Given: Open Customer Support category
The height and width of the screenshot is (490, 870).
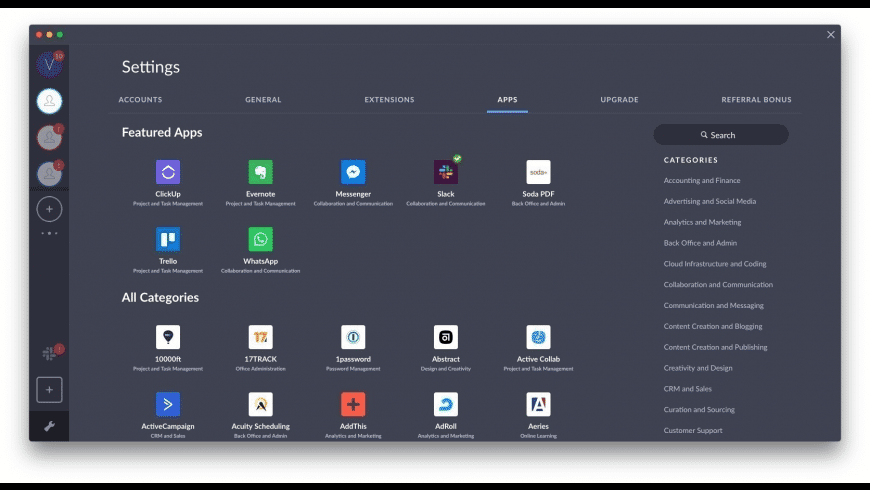Looking at the screenshot, I should pyautogui.click(x=693, y=431).
